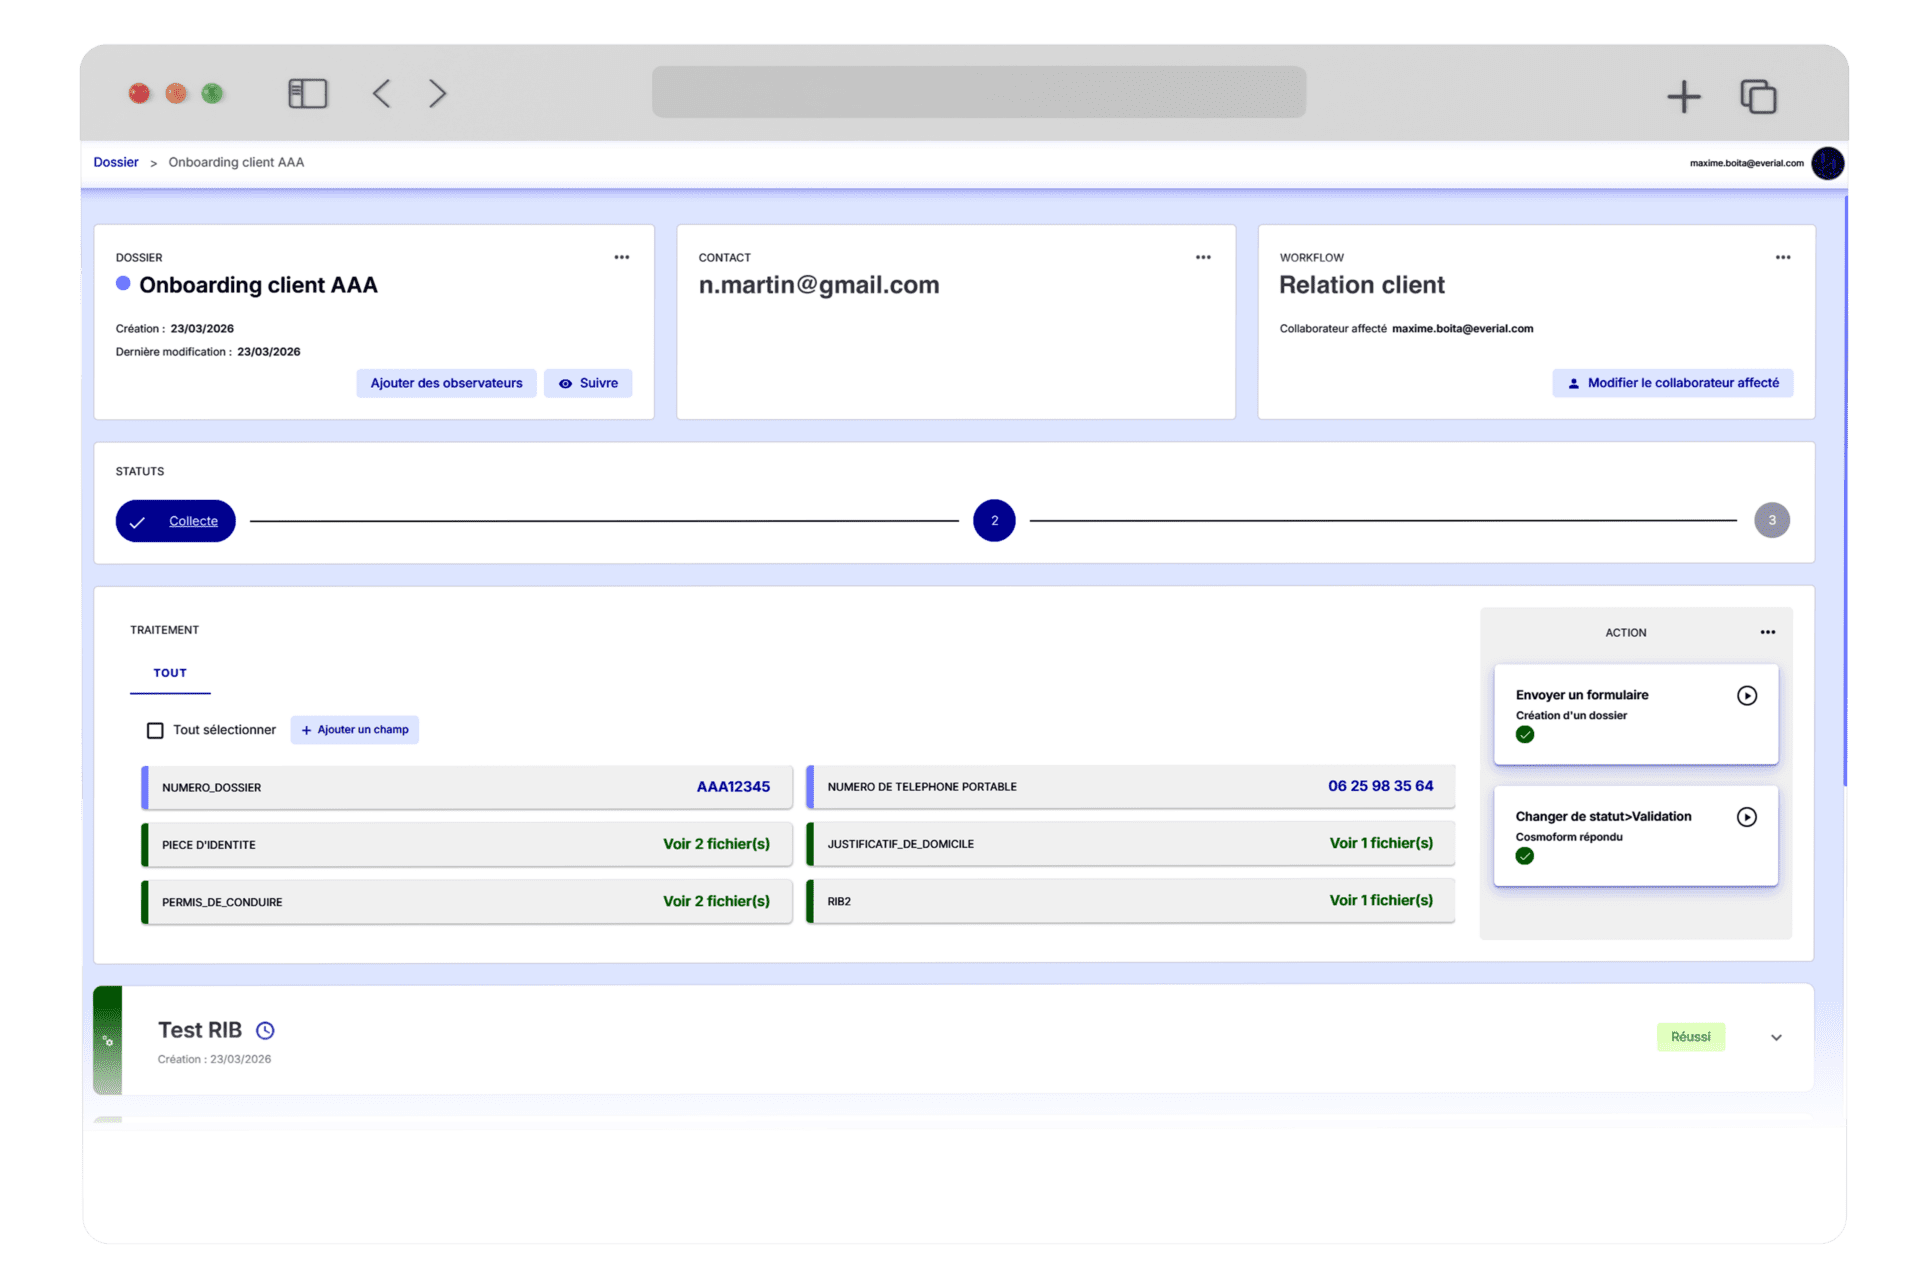Go to Dossier breadcrumb link

[116, 162]
